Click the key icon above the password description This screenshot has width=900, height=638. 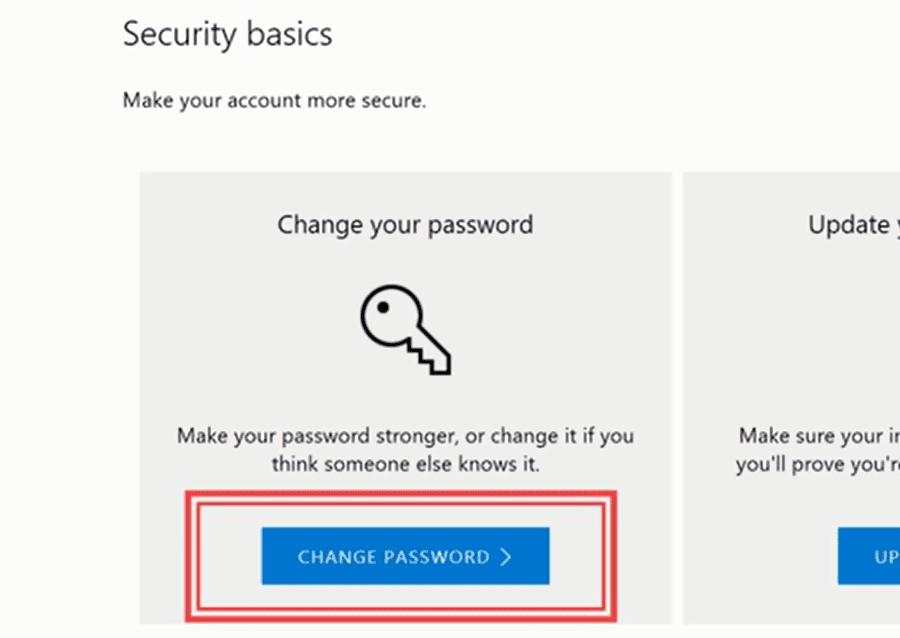405,330
